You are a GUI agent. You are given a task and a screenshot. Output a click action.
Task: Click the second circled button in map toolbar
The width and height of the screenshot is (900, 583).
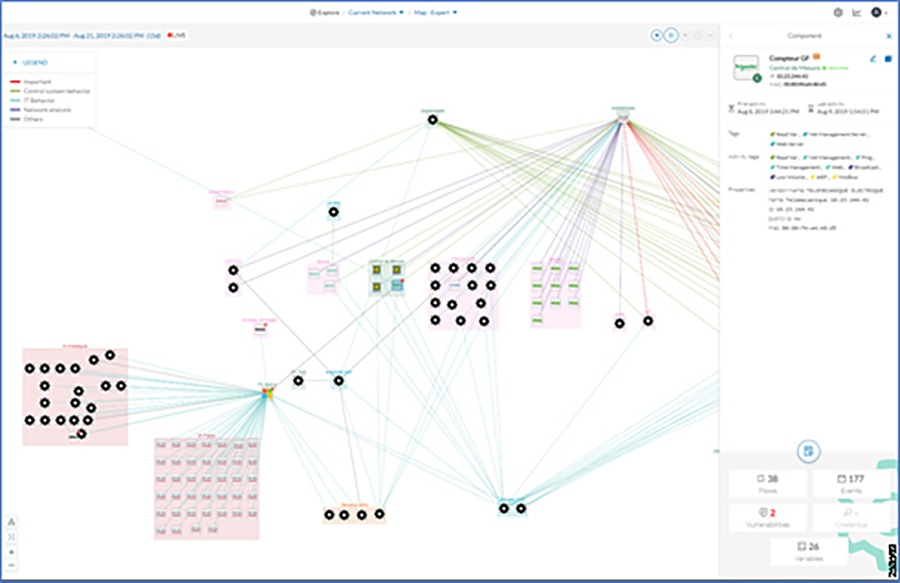pyautogui.click(x=670, y=36)
